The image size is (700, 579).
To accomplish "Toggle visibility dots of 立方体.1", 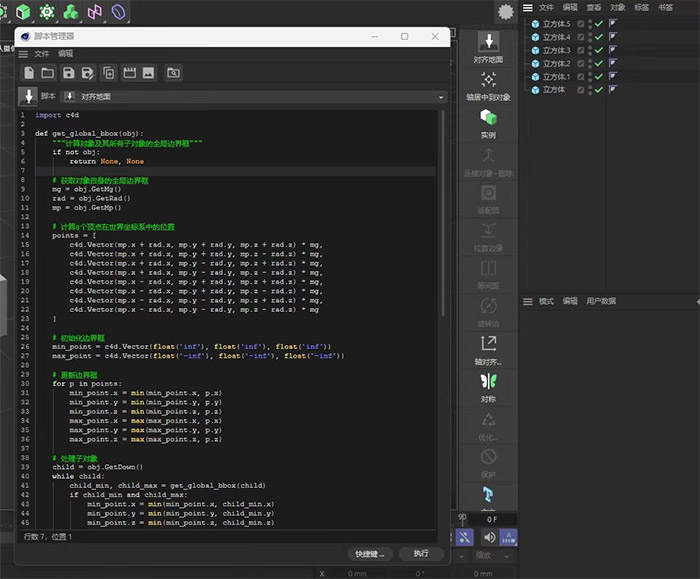I will coord(590,77).
